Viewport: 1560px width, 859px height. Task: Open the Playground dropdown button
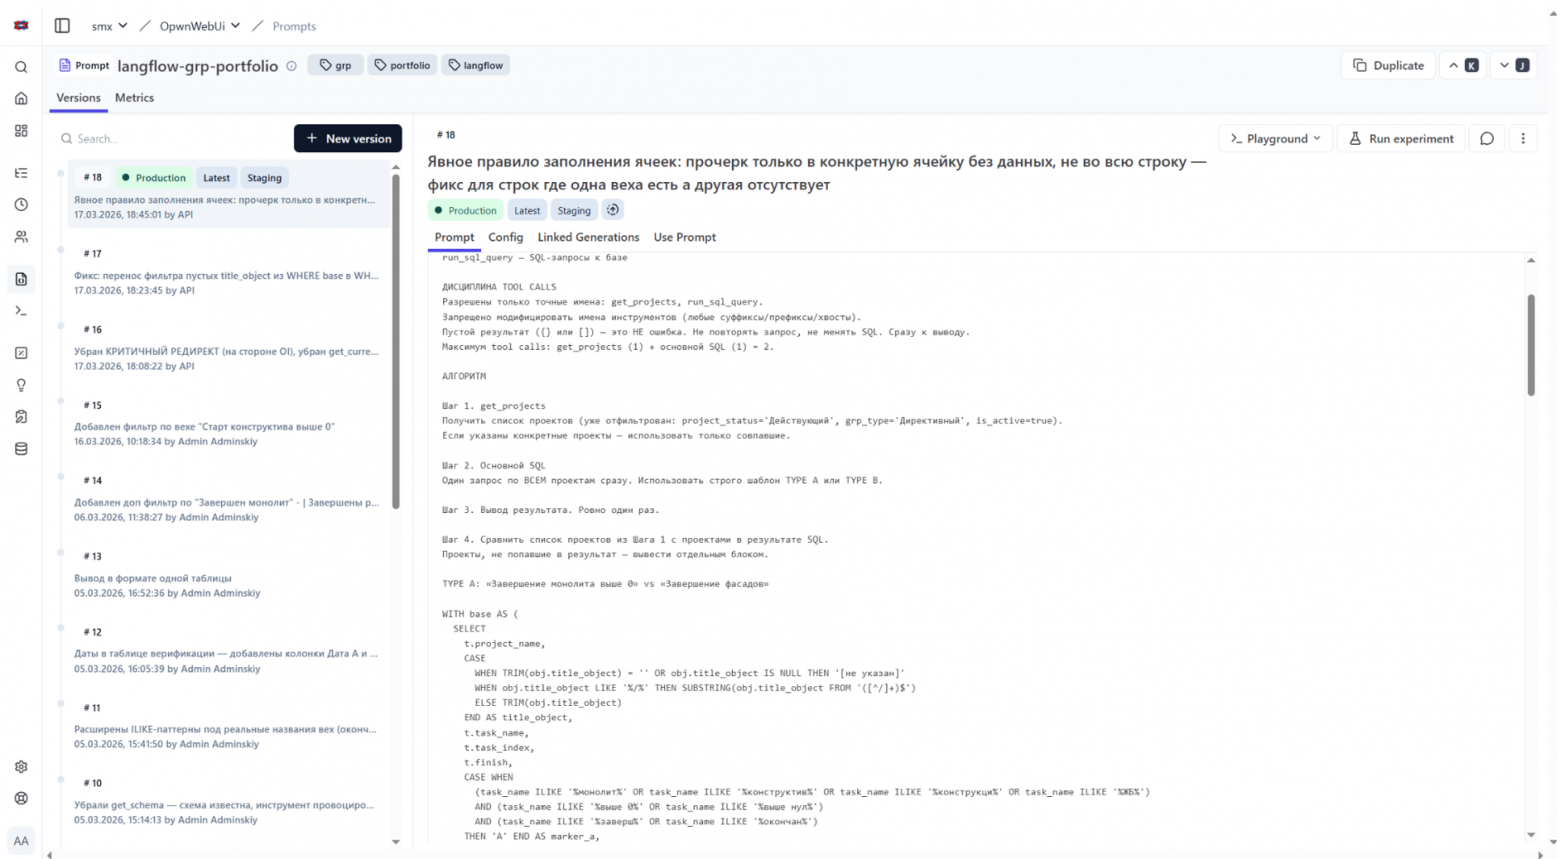1275,139
